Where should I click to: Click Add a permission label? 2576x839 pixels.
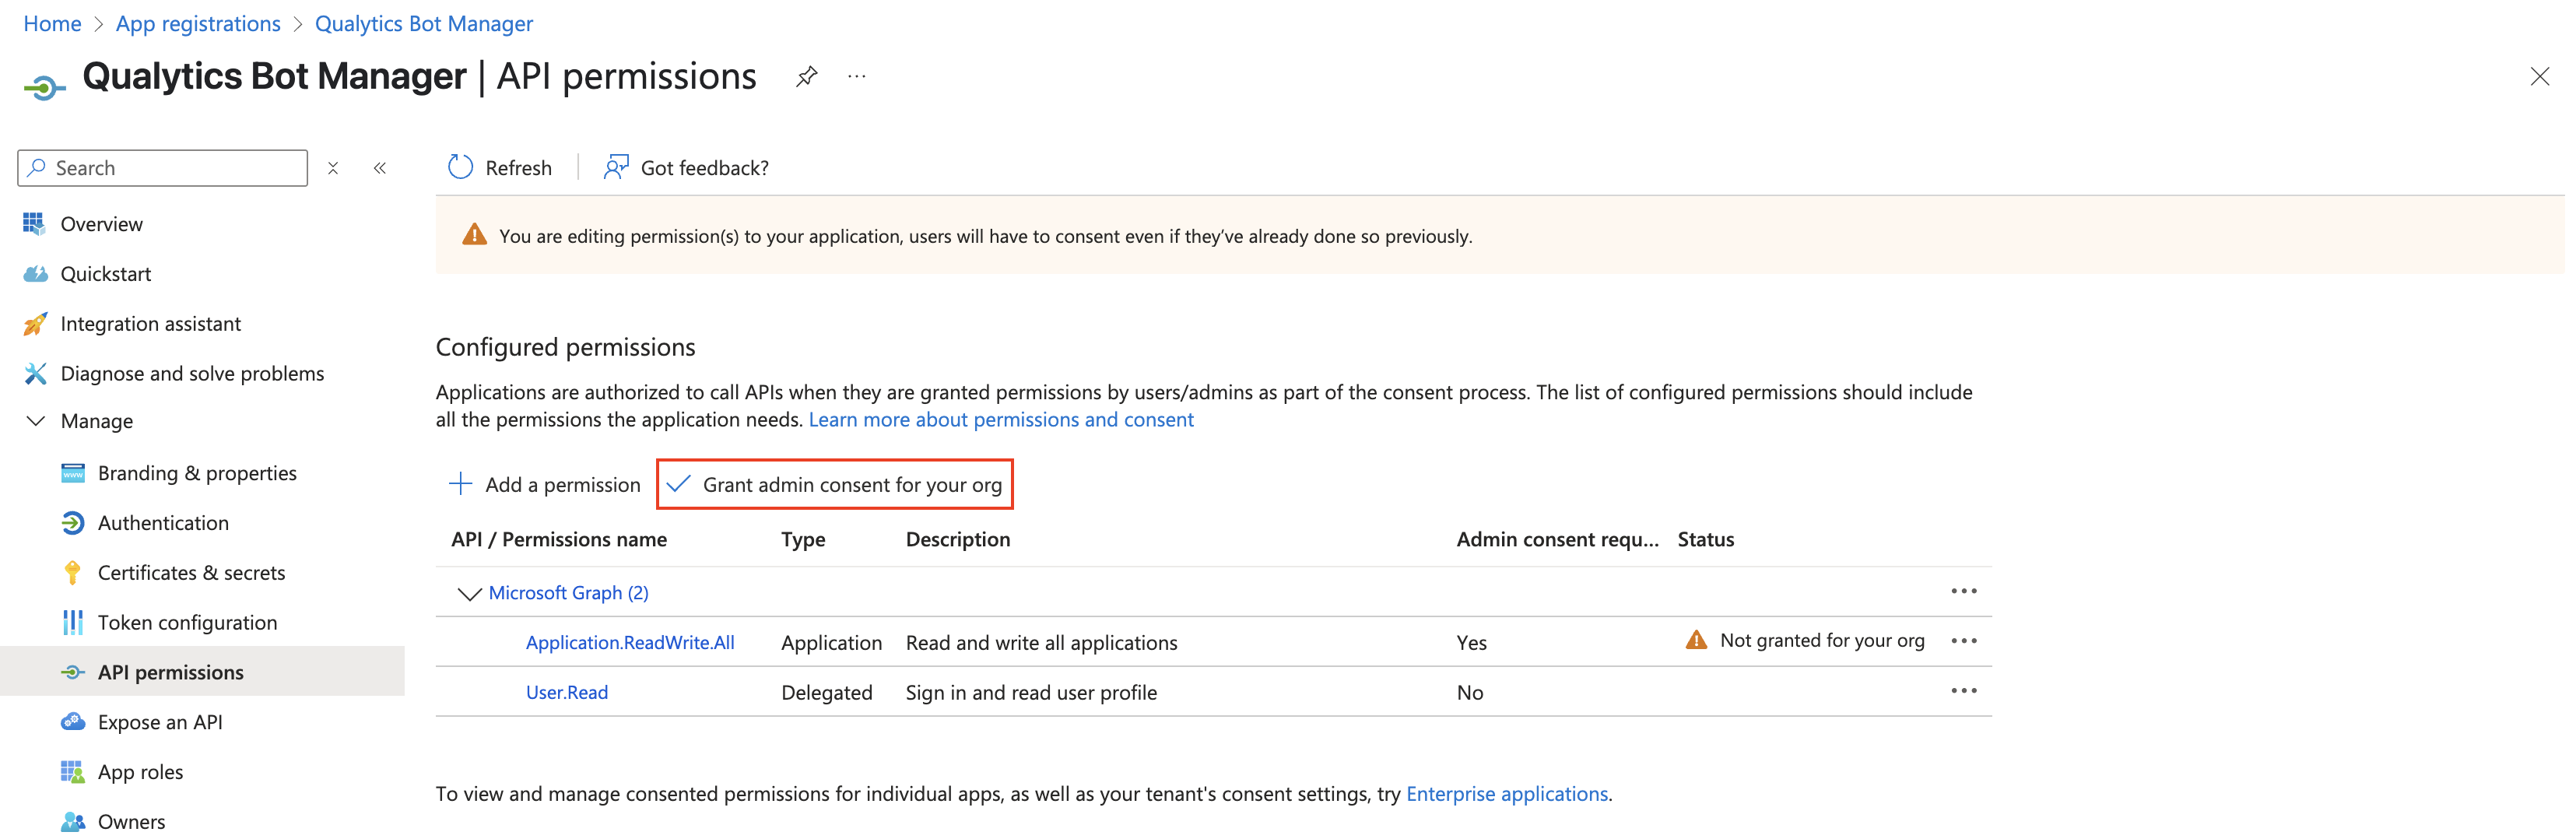[562, 485]
